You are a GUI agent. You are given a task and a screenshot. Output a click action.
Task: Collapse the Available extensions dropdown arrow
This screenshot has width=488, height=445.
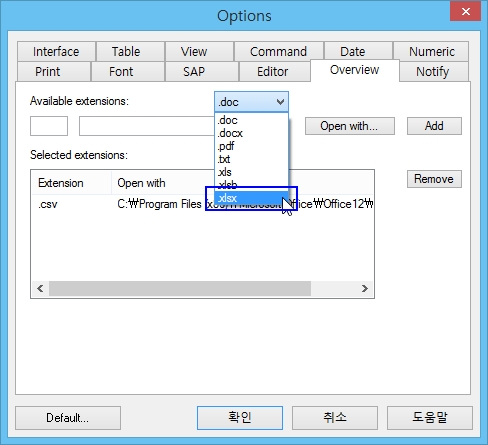pyautogui.click(x=280, y=102)
